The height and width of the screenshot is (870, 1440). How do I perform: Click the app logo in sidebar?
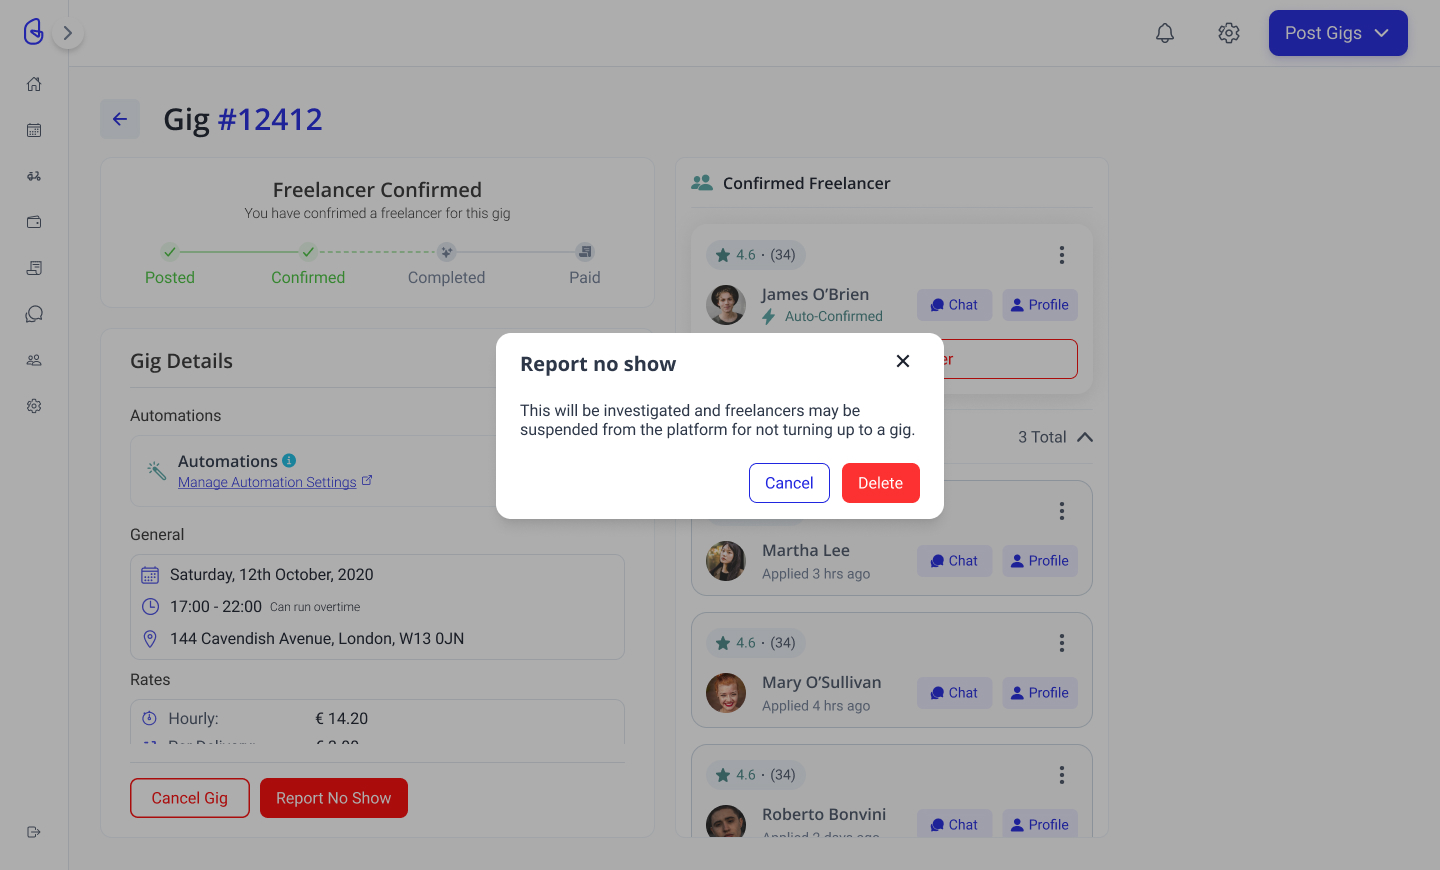click(34, 32)
